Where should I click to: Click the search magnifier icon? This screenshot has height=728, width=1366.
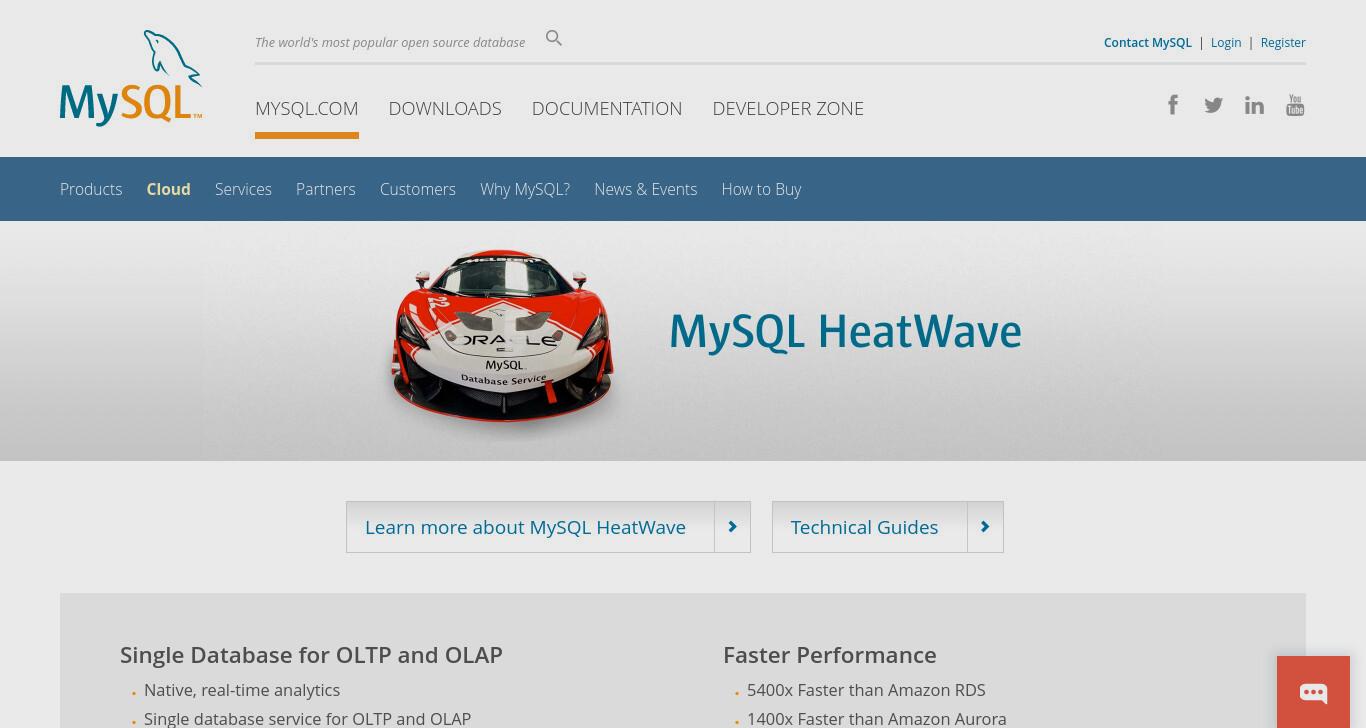(x=554, y=39)
